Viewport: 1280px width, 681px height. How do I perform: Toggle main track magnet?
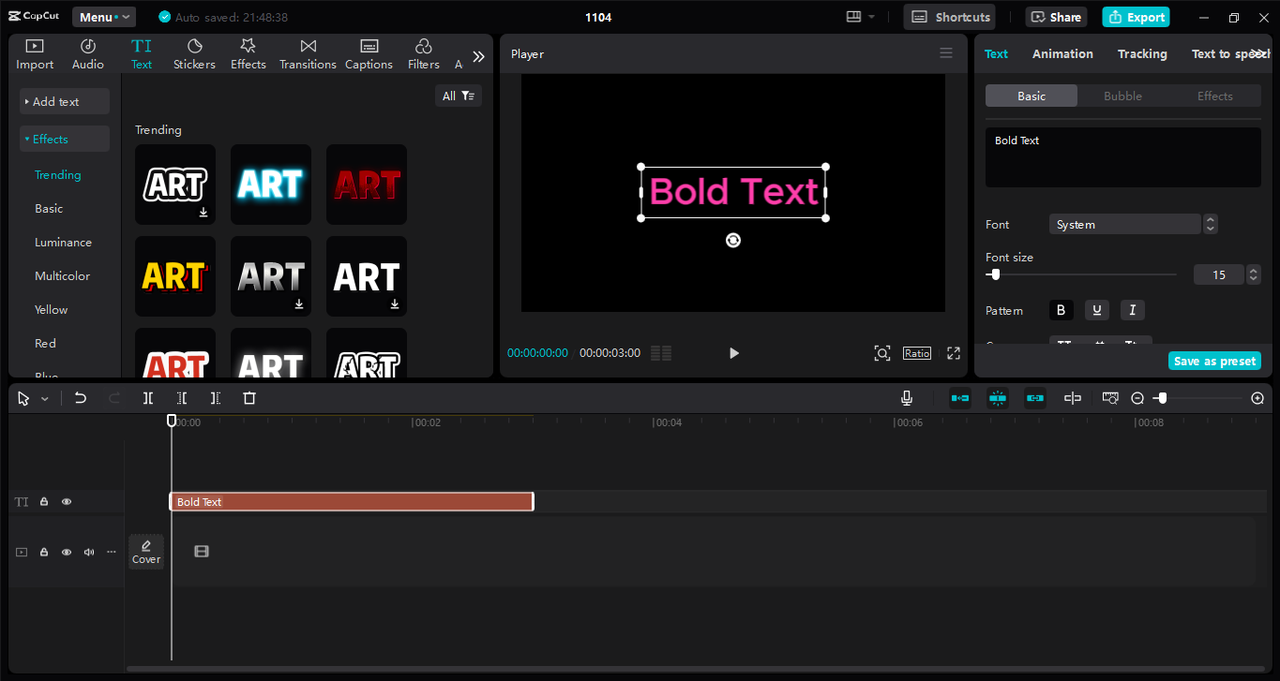pyautogui.click(x=960, y=398)
